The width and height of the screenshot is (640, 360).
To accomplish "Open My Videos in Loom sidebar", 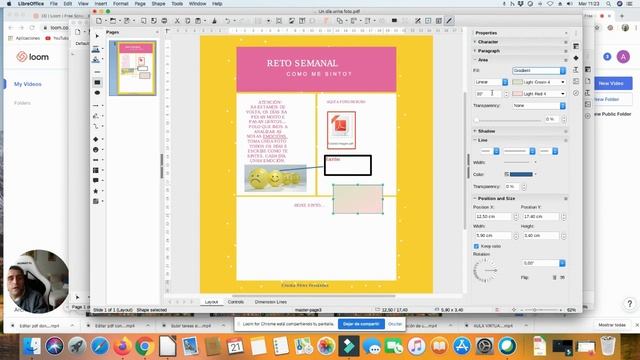I will (28, 84).
